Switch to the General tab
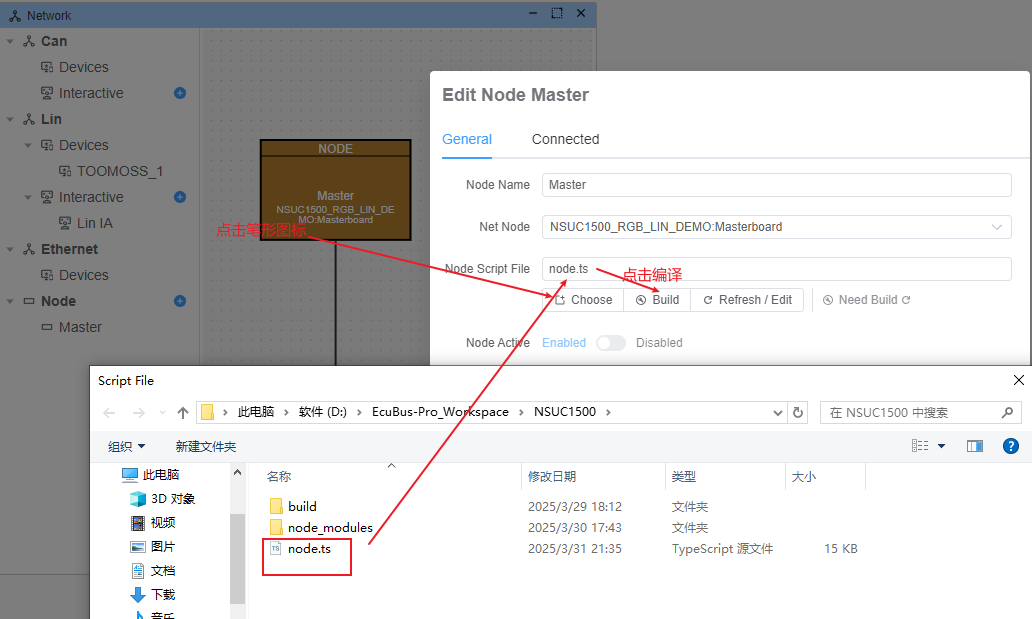 click(x=467, y=139)
